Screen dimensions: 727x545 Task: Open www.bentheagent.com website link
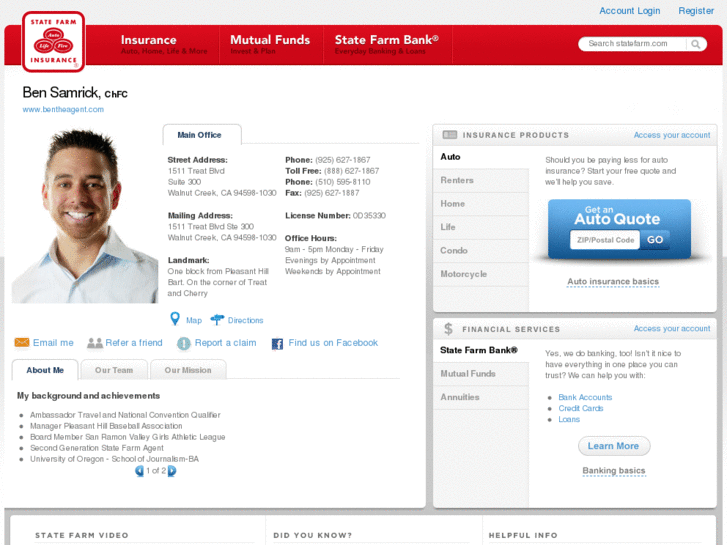(63, 109)
